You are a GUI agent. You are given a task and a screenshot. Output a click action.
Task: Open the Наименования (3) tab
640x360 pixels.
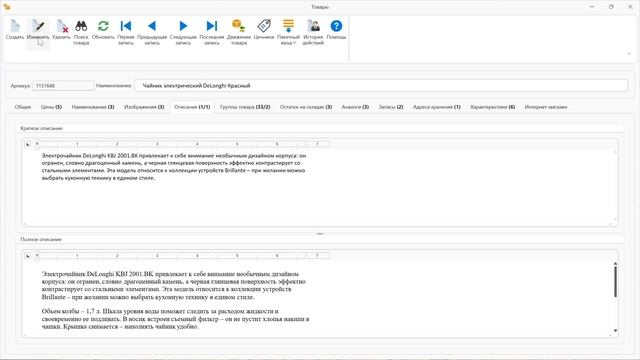click(x=93, y=107)
